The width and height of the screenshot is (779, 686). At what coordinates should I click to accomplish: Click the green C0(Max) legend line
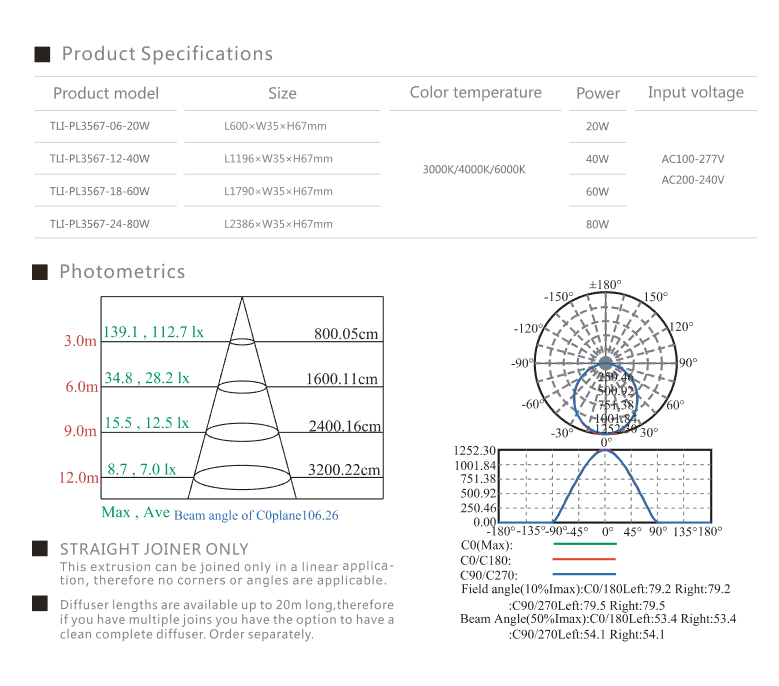[x=585, y=546]
